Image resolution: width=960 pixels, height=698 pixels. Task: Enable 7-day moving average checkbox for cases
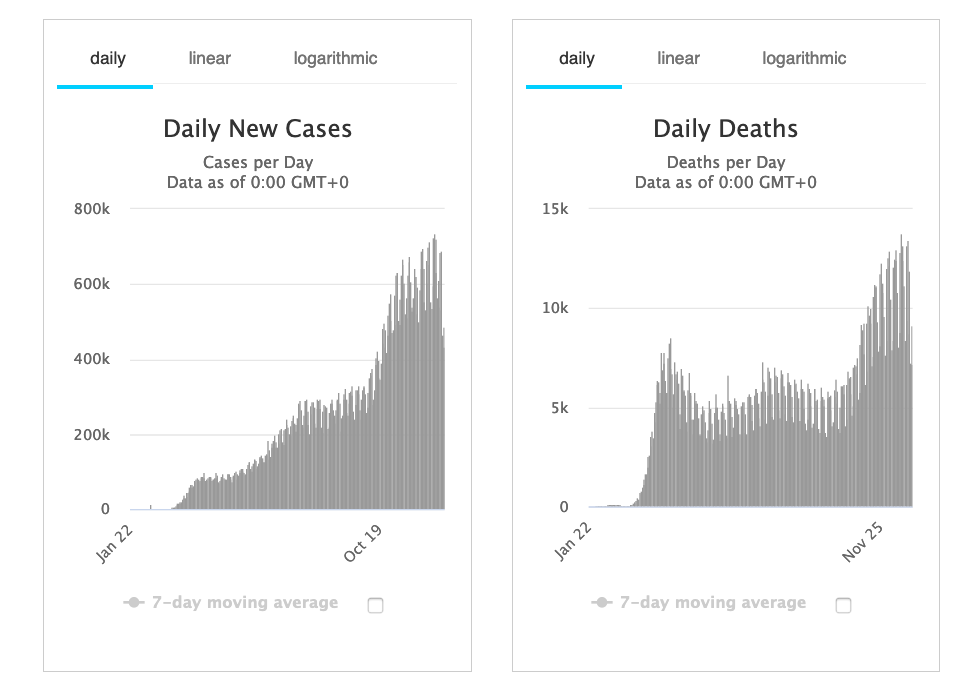coord(375,605)
